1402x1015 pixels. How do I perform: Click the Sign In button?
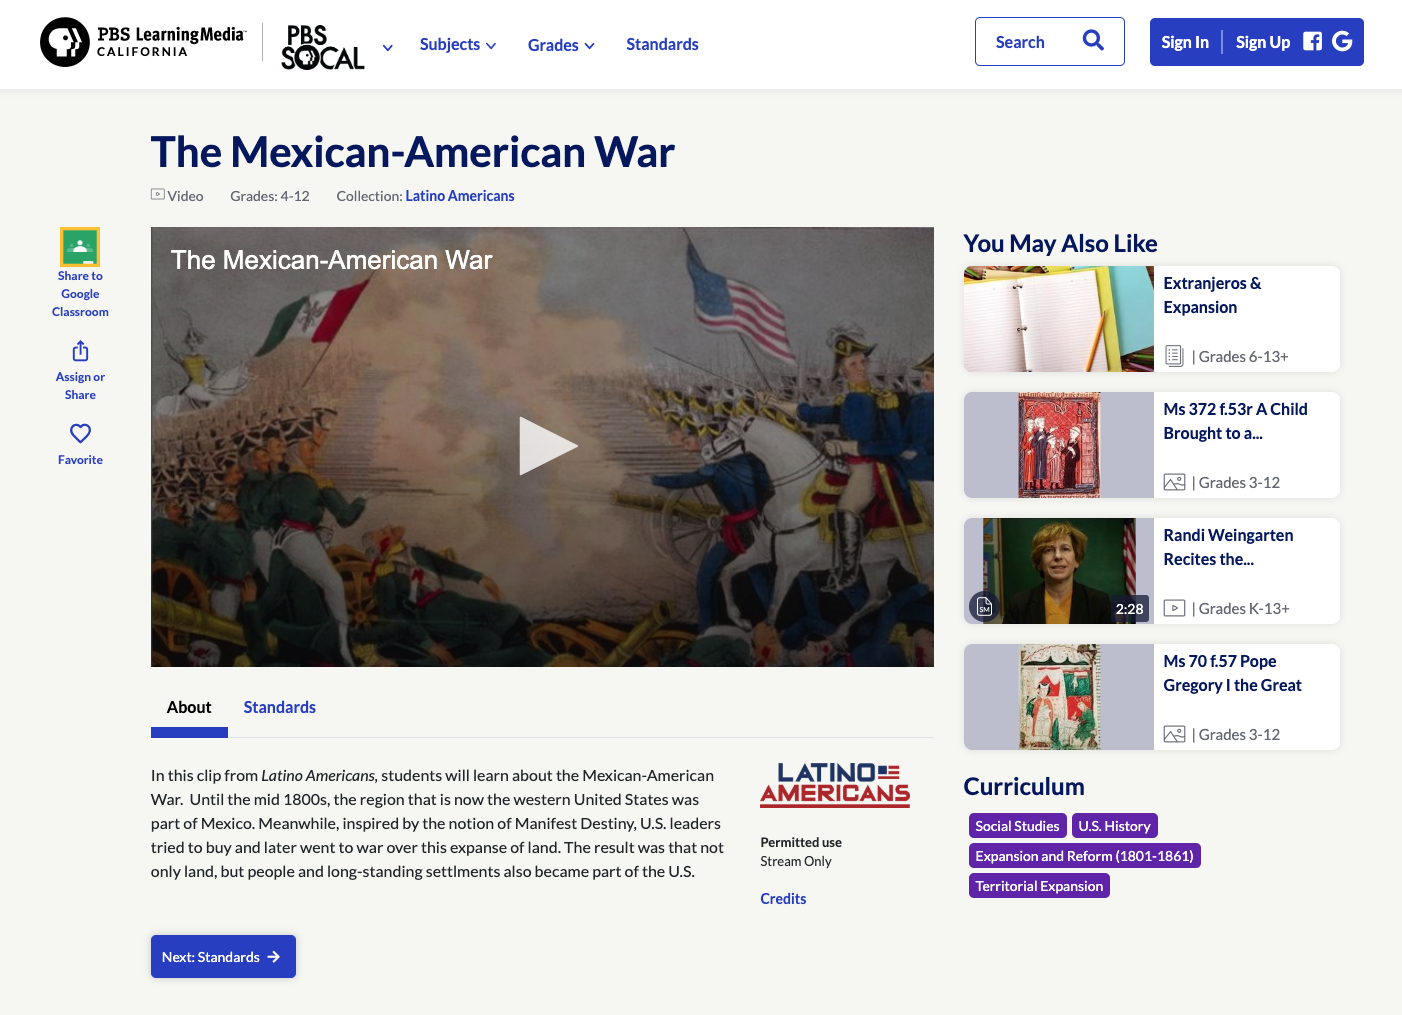tap(1184, 41)
